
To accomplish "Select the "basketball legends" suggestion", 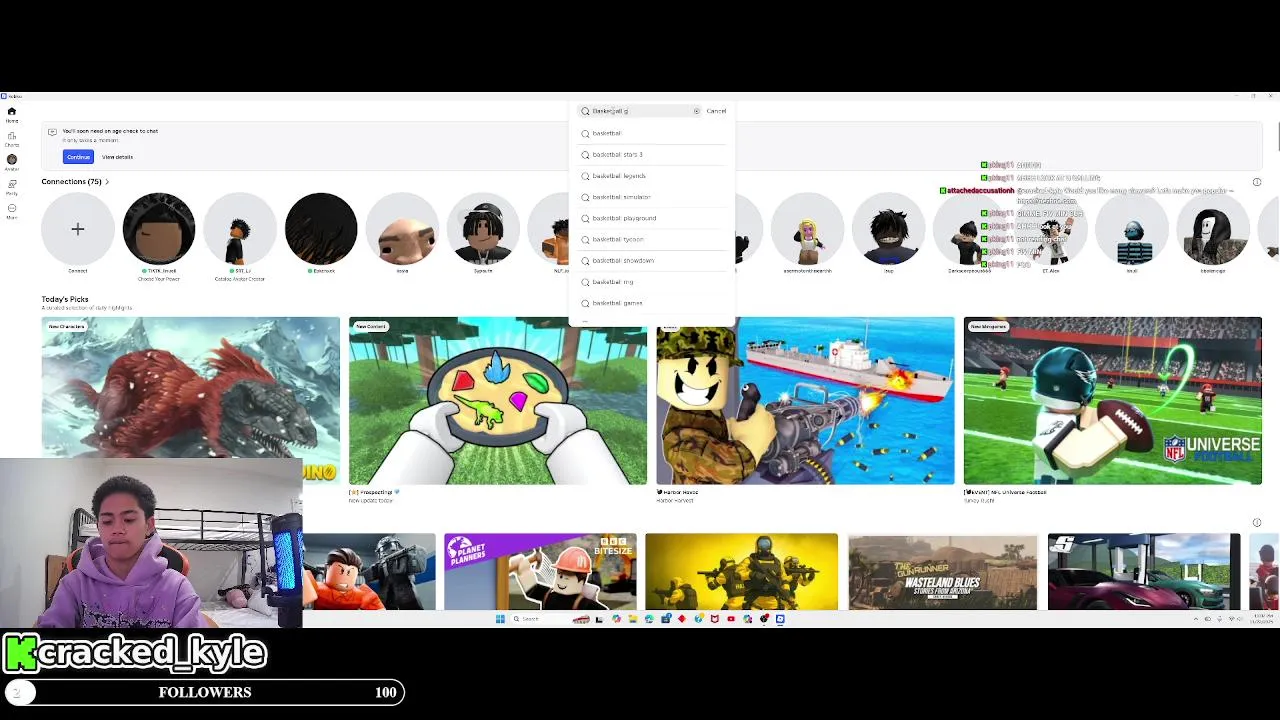I will (x=652, y=176).
